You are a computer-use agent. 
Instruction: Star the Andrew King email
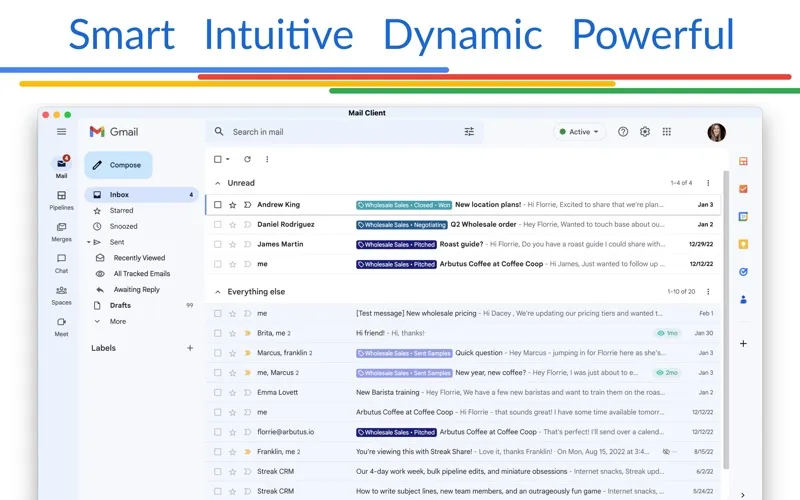(233, 205)
